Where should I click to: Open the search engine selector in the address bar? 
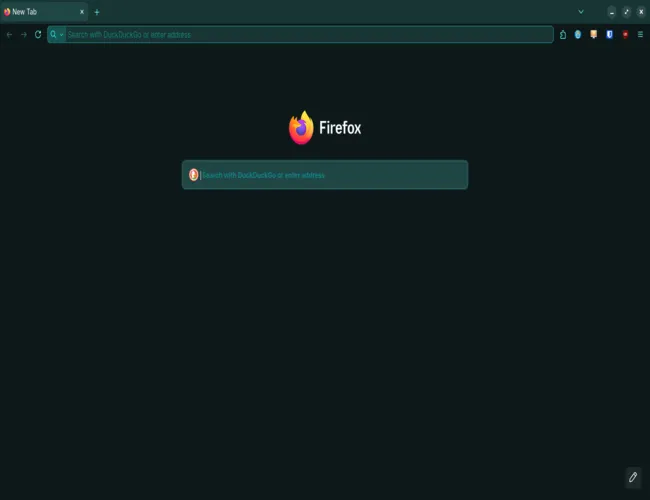tap(57, 34)
